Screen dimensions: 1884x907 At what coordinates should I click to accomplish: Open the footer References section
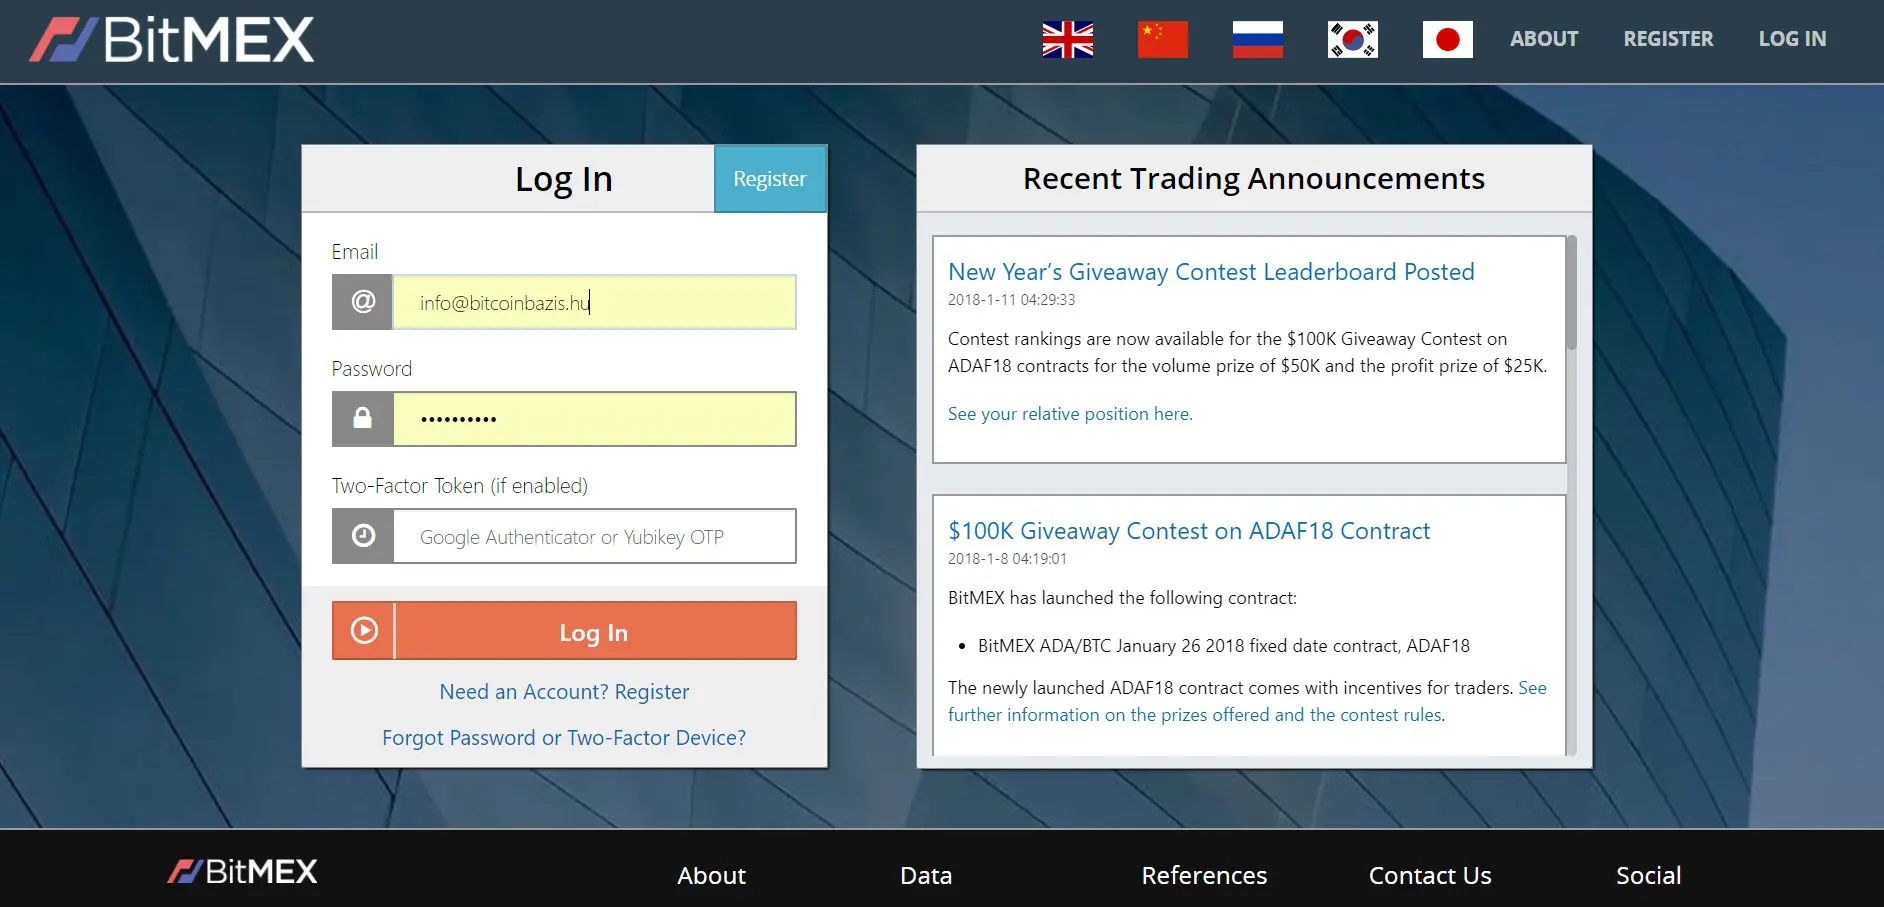[1204, 876]
